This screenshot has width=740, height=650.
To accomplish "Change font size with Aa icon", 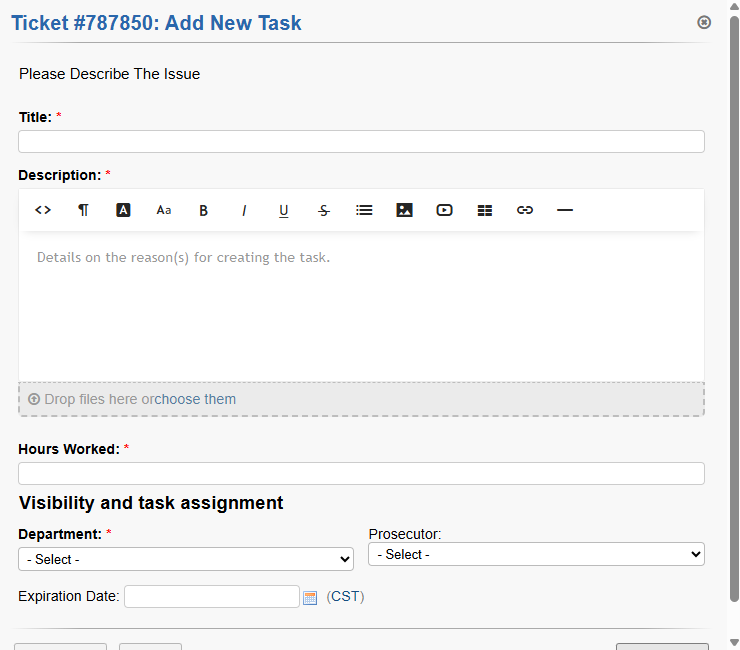I will (164, 210).
